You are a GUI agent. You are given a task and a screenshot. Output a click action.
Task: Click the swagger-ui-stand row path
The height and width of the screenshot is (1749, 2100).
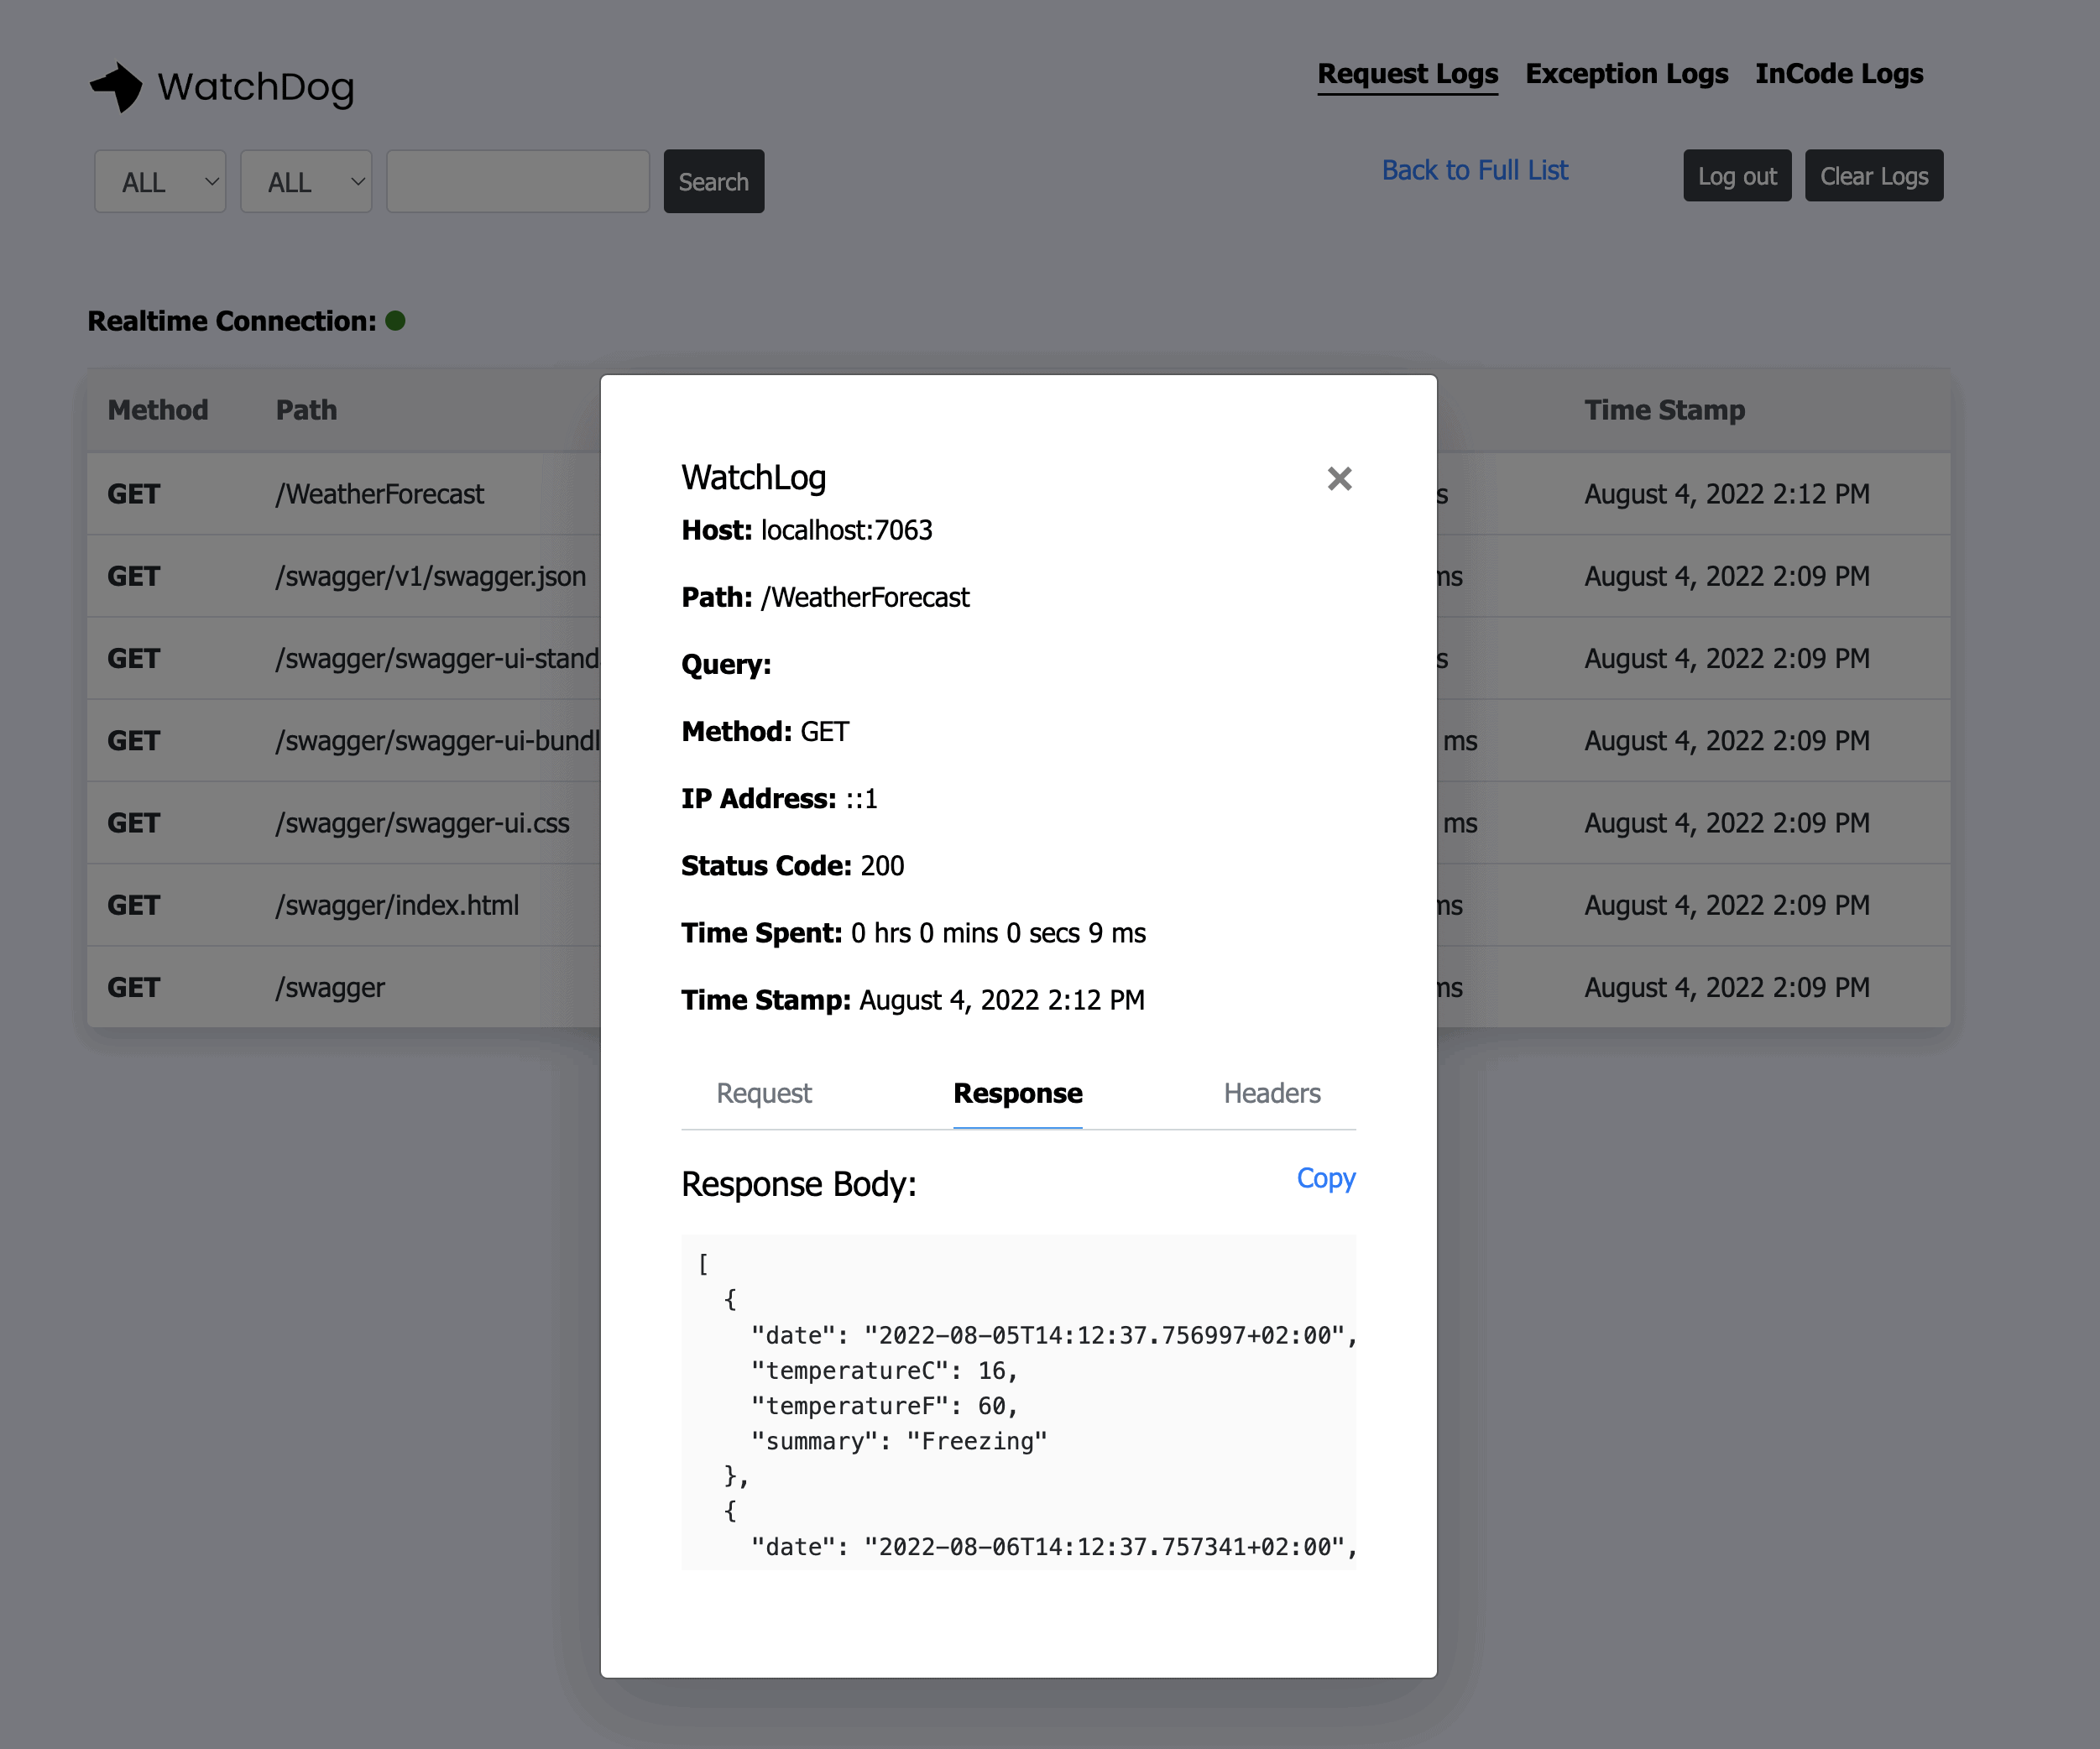pos(437,658)
